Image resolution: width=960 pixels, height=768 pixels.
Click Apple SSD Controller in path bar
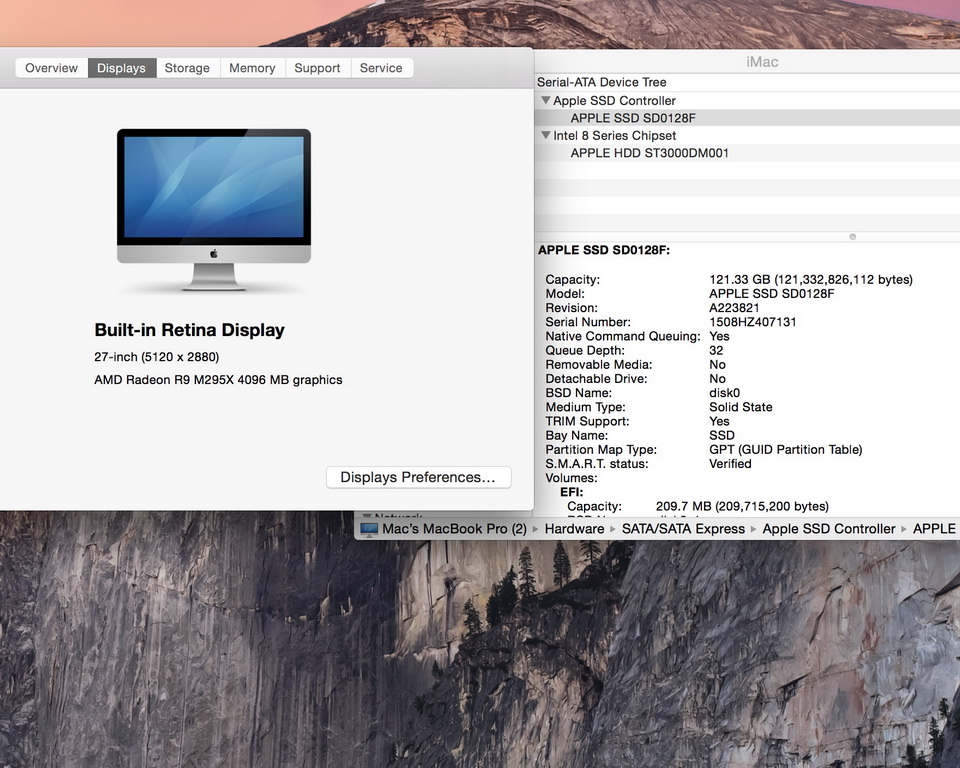(828, 529)
